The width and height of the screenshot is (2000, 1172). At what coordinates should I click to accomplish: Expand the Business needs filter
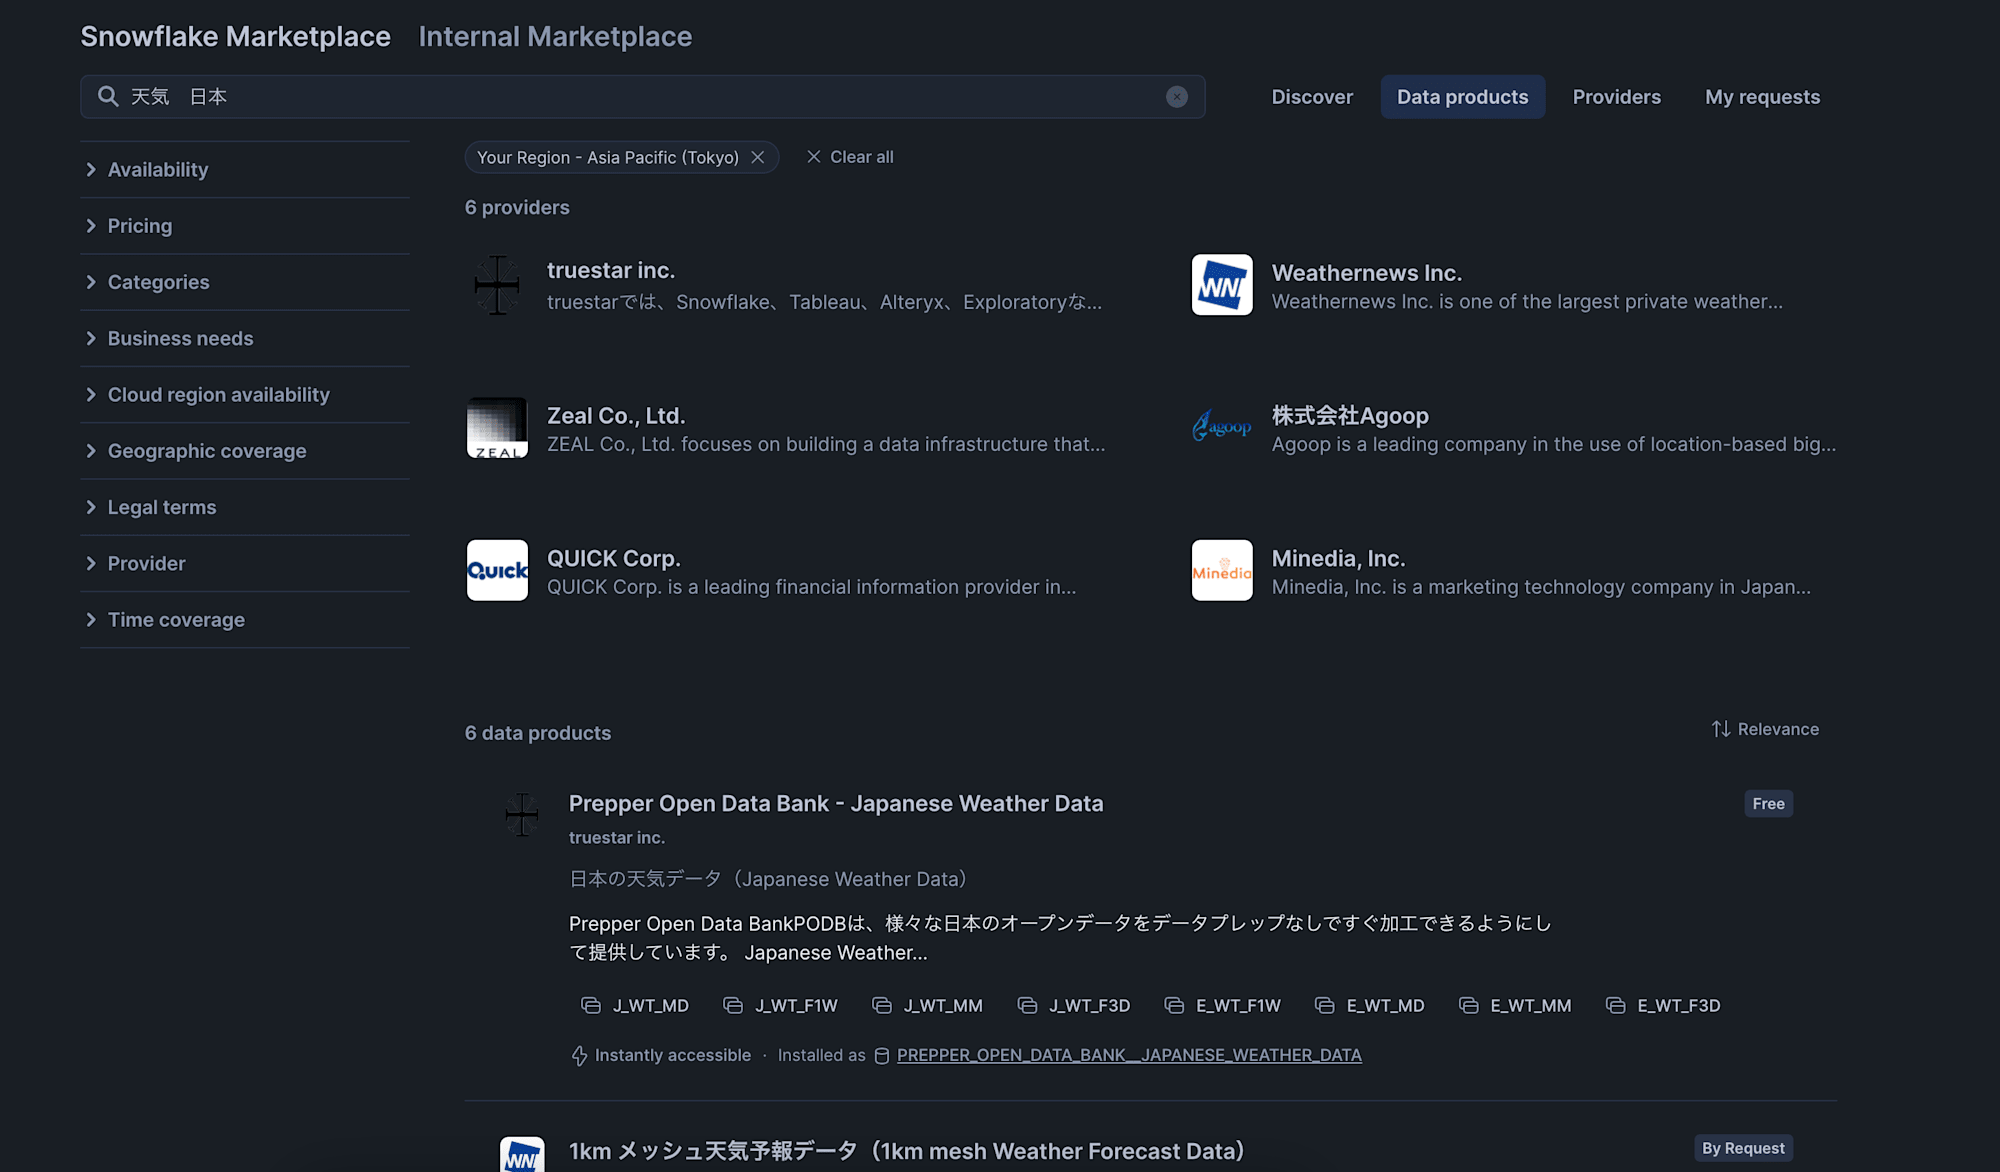245,338
